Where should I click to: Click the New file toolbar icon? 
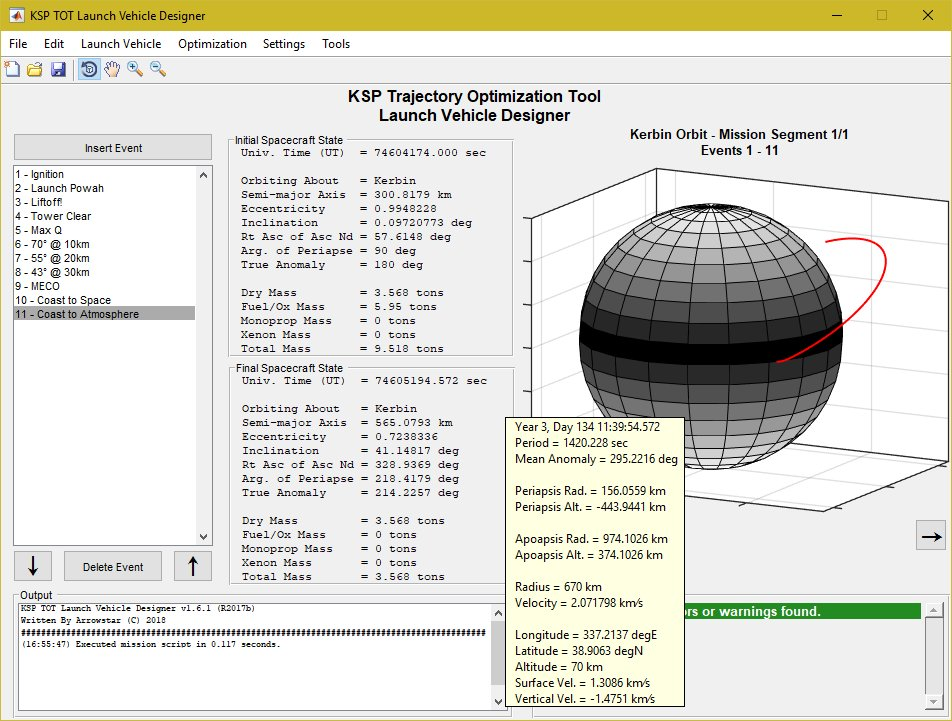coord(12,69)
